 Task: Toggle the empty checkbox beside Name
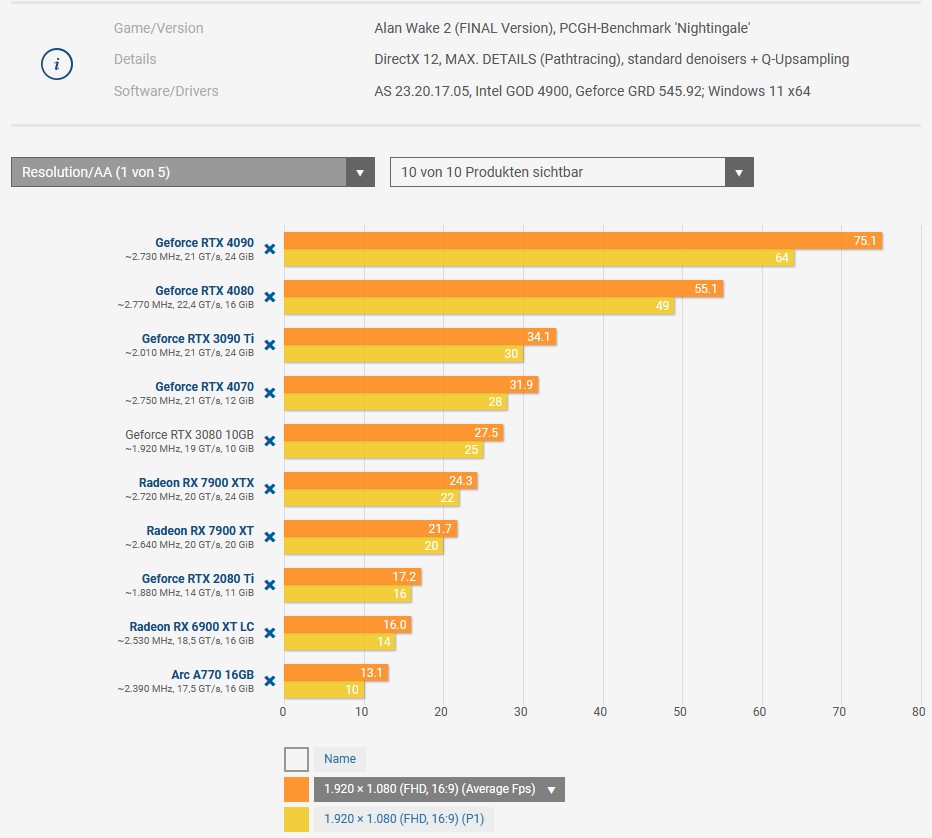297,760
